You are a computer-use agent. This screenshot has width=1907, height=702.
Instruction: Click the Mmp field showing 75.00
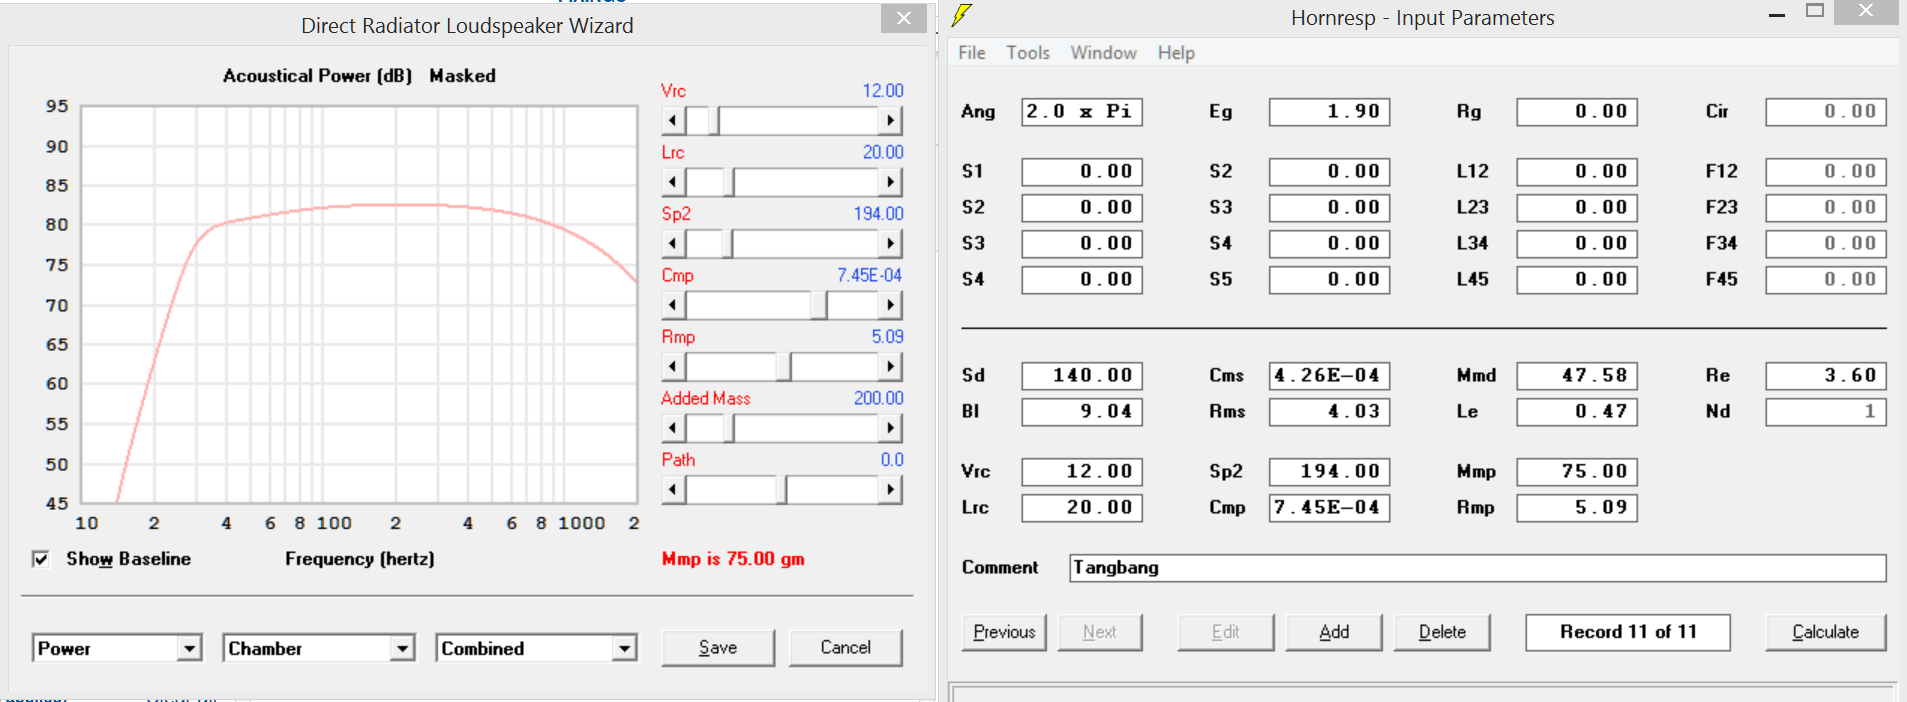(x=1577, y=472)
